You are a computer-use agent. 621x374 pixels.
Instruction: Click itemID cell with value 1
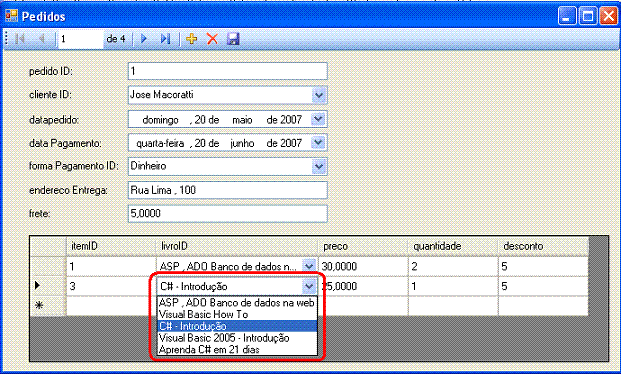tap(111, 266)
